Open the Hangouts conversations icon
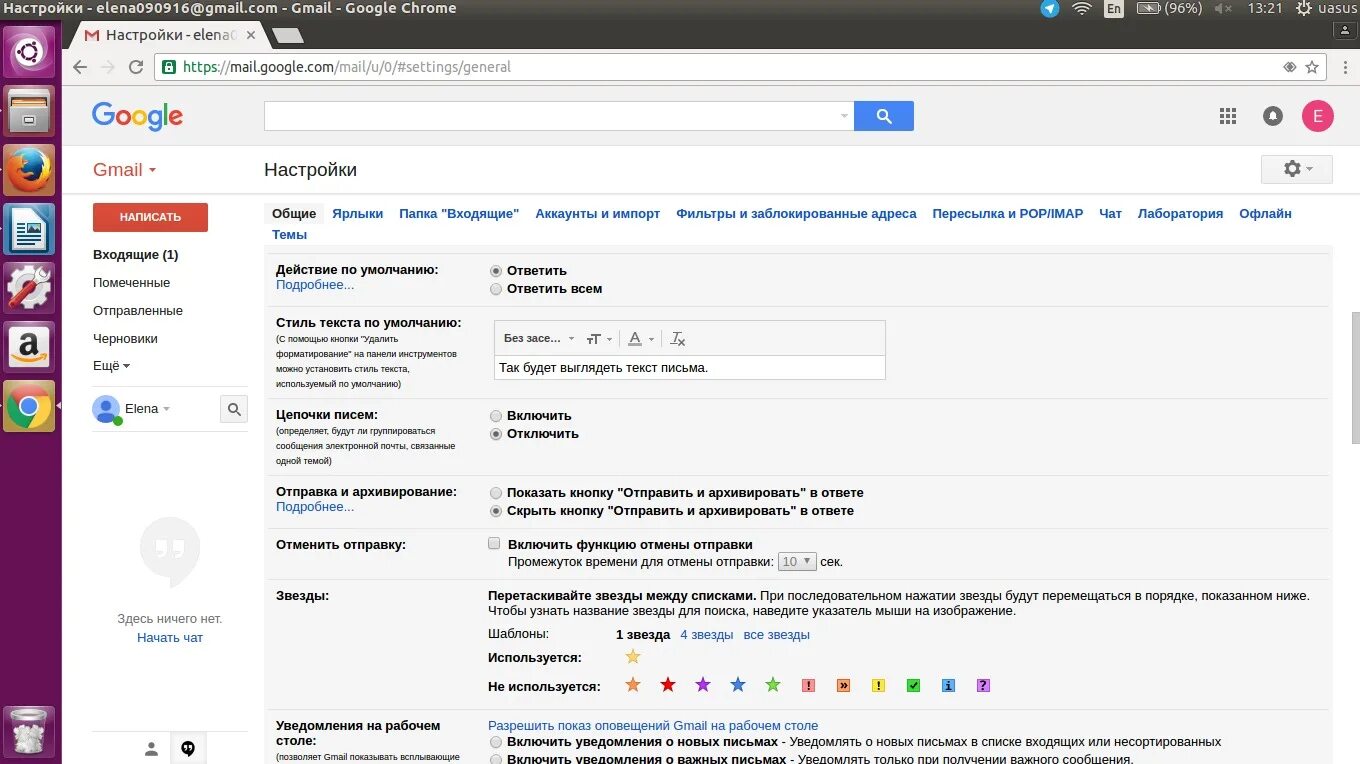This screenshot has width=1360, height=764. (188, 748)
